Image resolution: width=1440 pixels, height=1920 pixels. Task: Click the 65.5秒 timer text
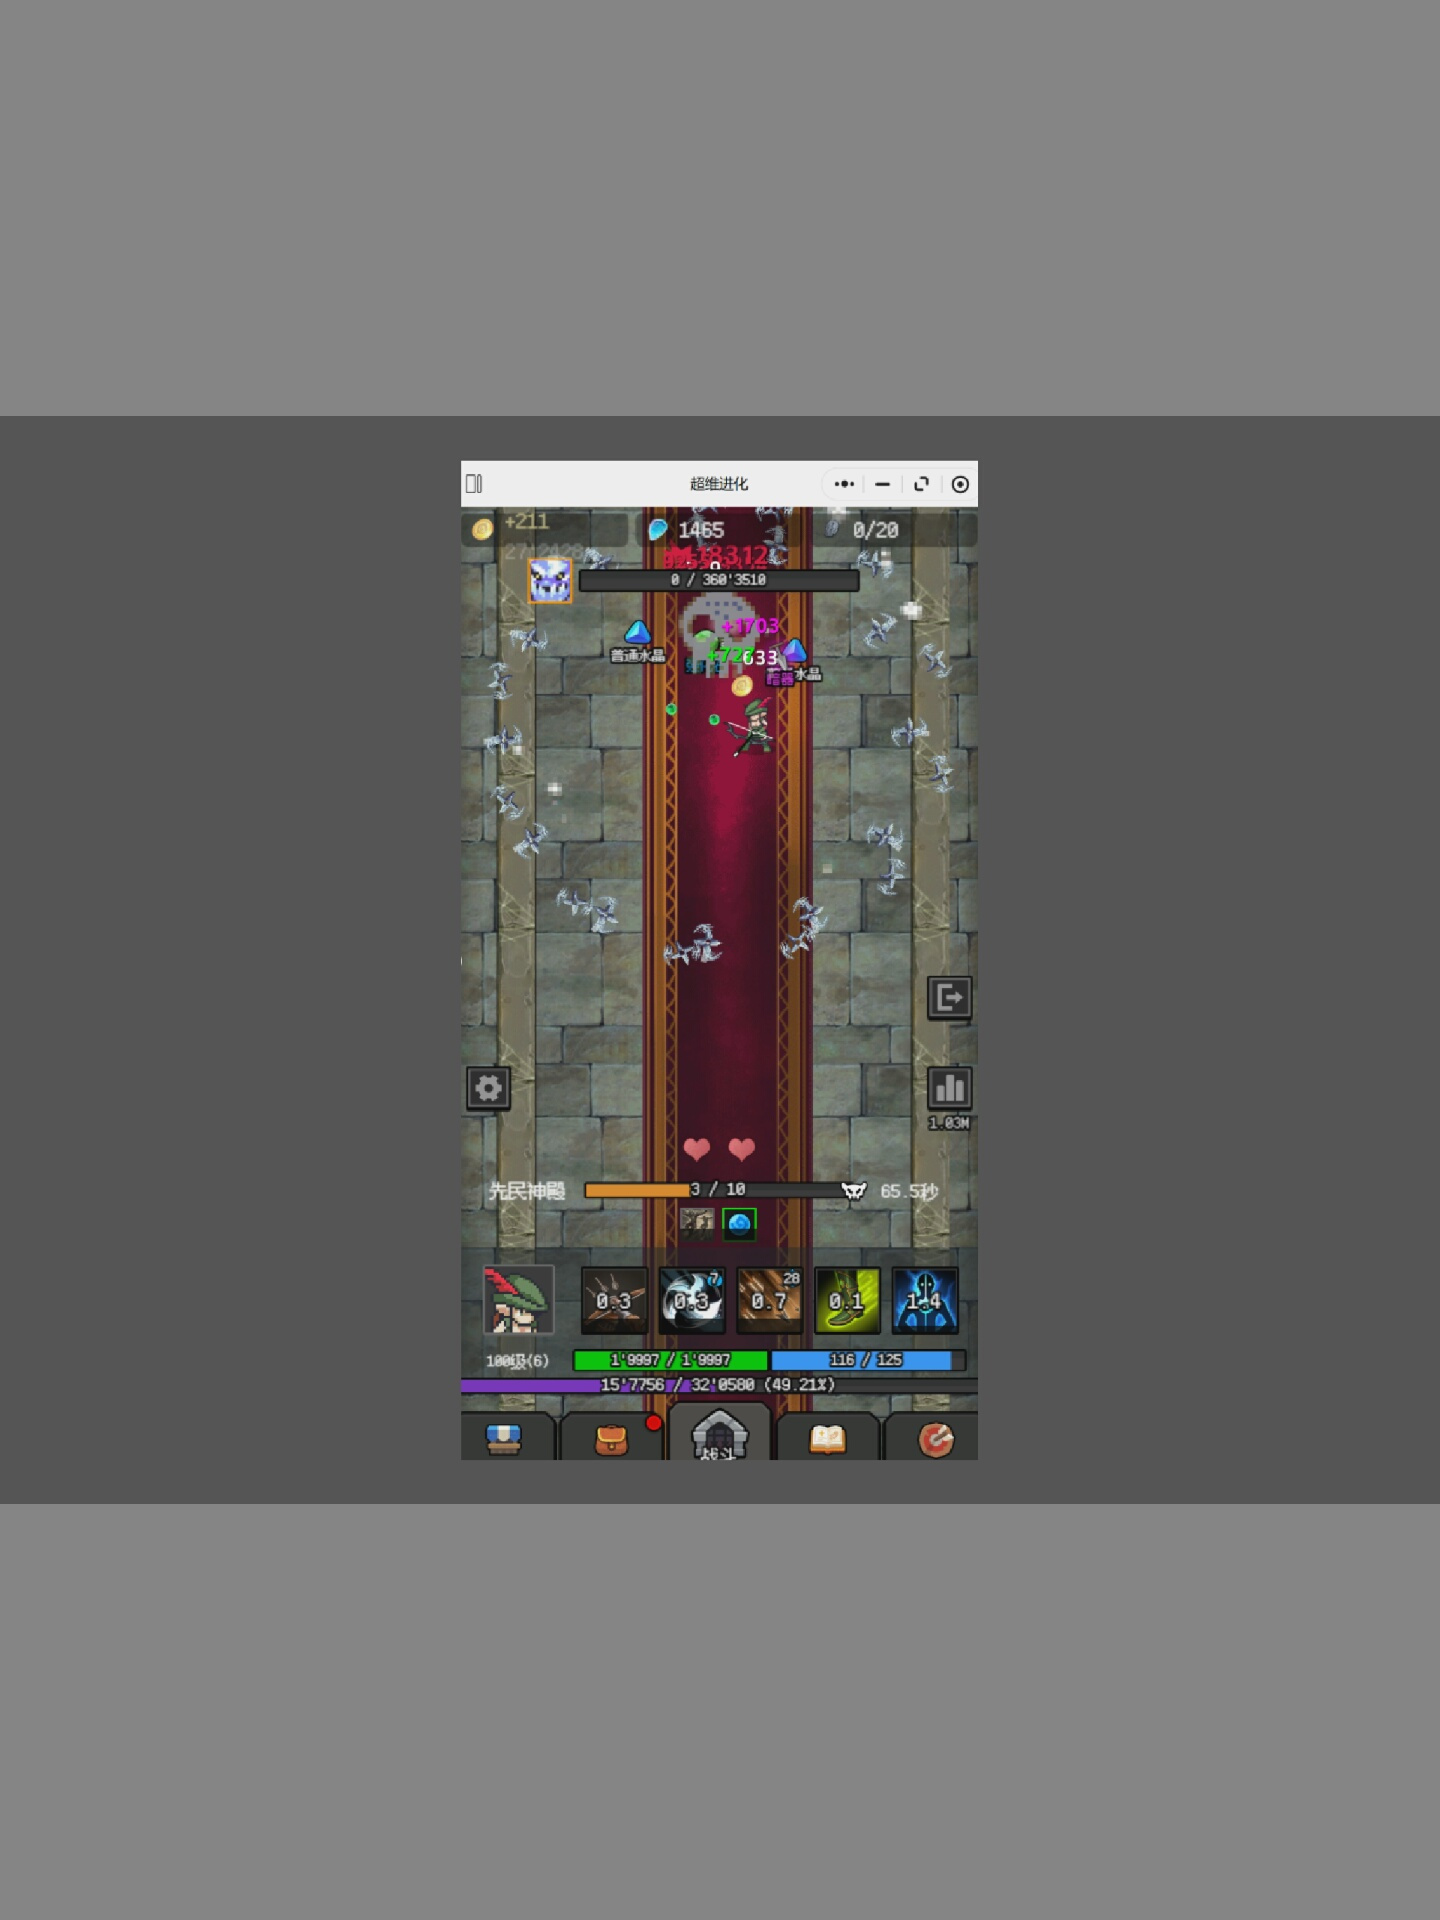tap(908, 1191)
